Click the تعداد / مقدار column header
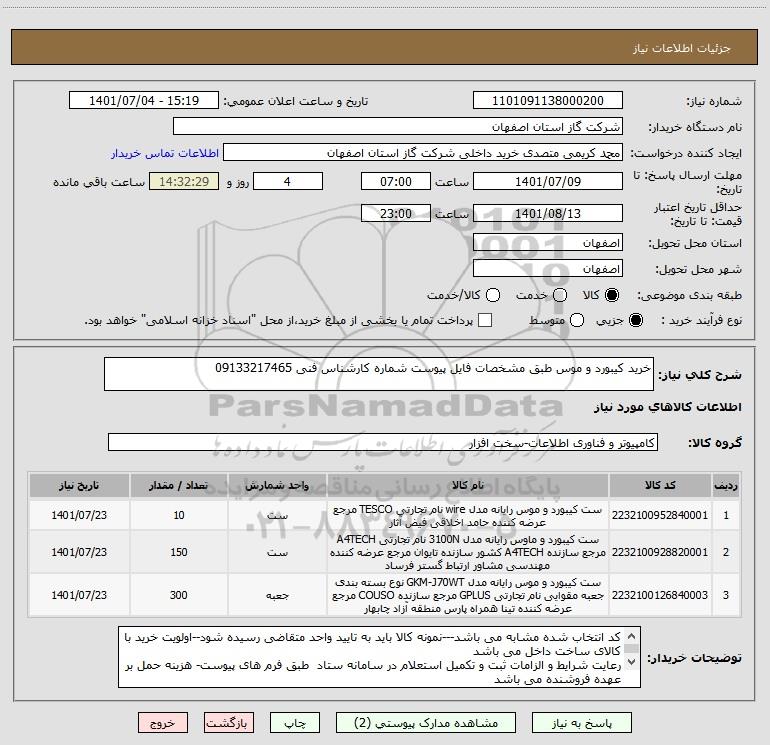Viewport: 770px width, 745px height. click(178, 485)
